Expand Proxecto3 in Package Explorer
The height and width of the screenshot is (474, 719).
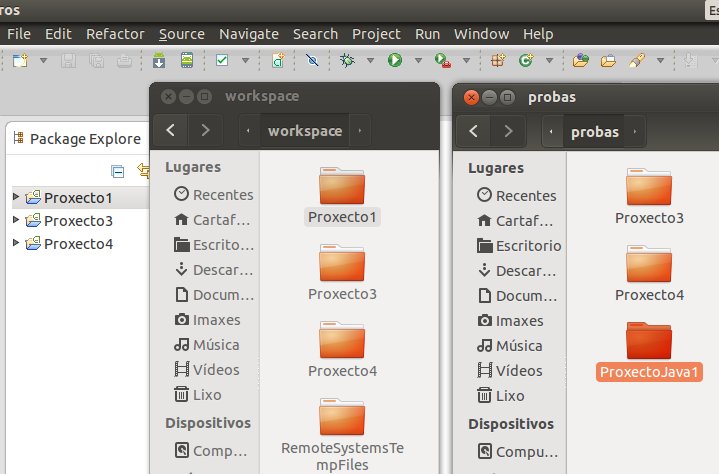tap(16, 220)
